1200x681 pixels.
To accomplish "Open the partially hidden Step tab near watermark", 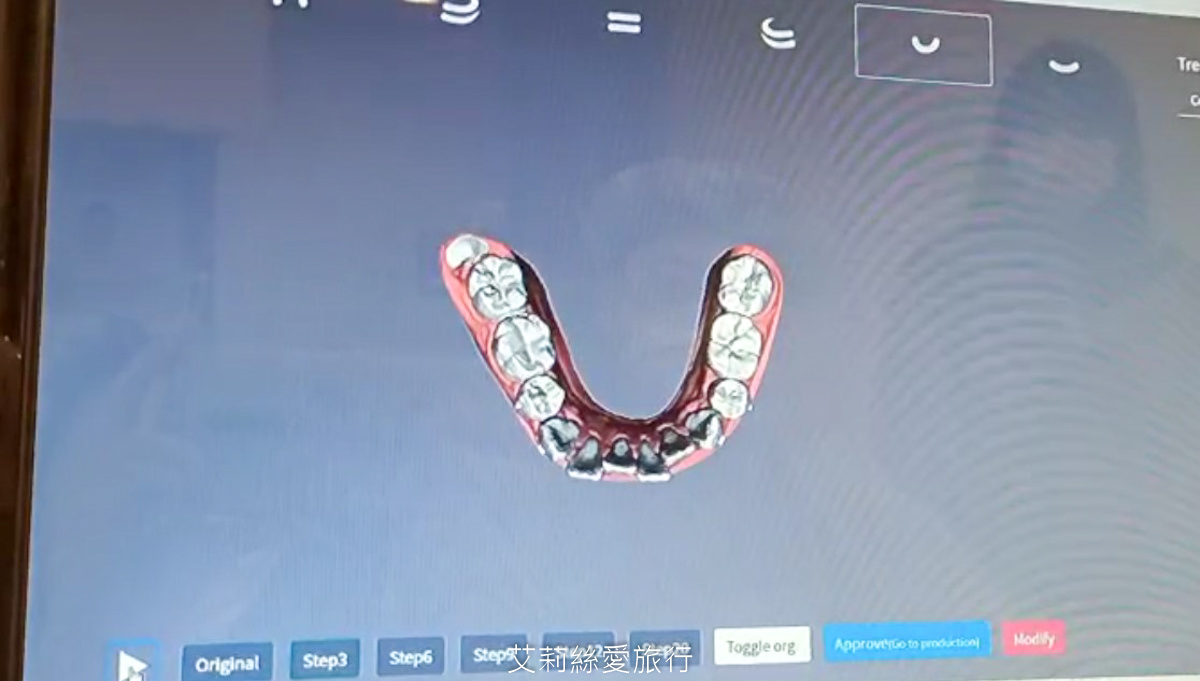I will tap(494, 656).
